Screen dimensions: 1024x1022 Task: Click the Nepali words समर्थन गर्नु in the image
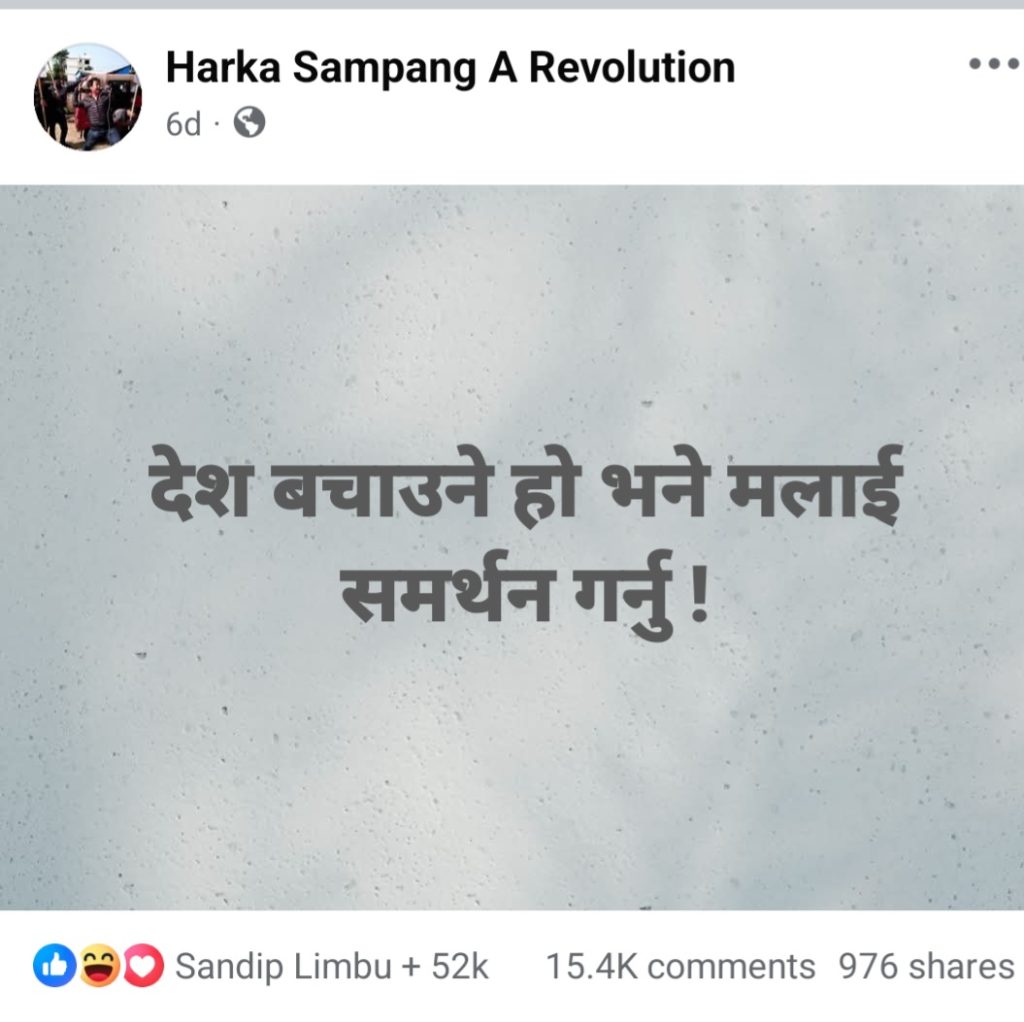507,594
